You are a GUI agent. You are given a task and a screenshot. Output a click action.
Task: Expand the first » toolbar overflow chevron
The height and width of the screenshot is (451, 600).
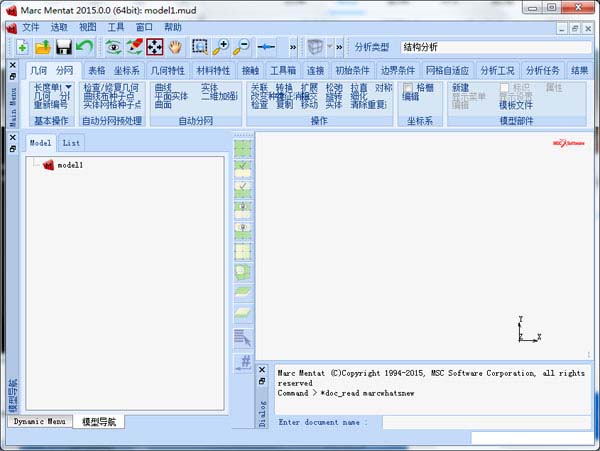tap(293, 47)
